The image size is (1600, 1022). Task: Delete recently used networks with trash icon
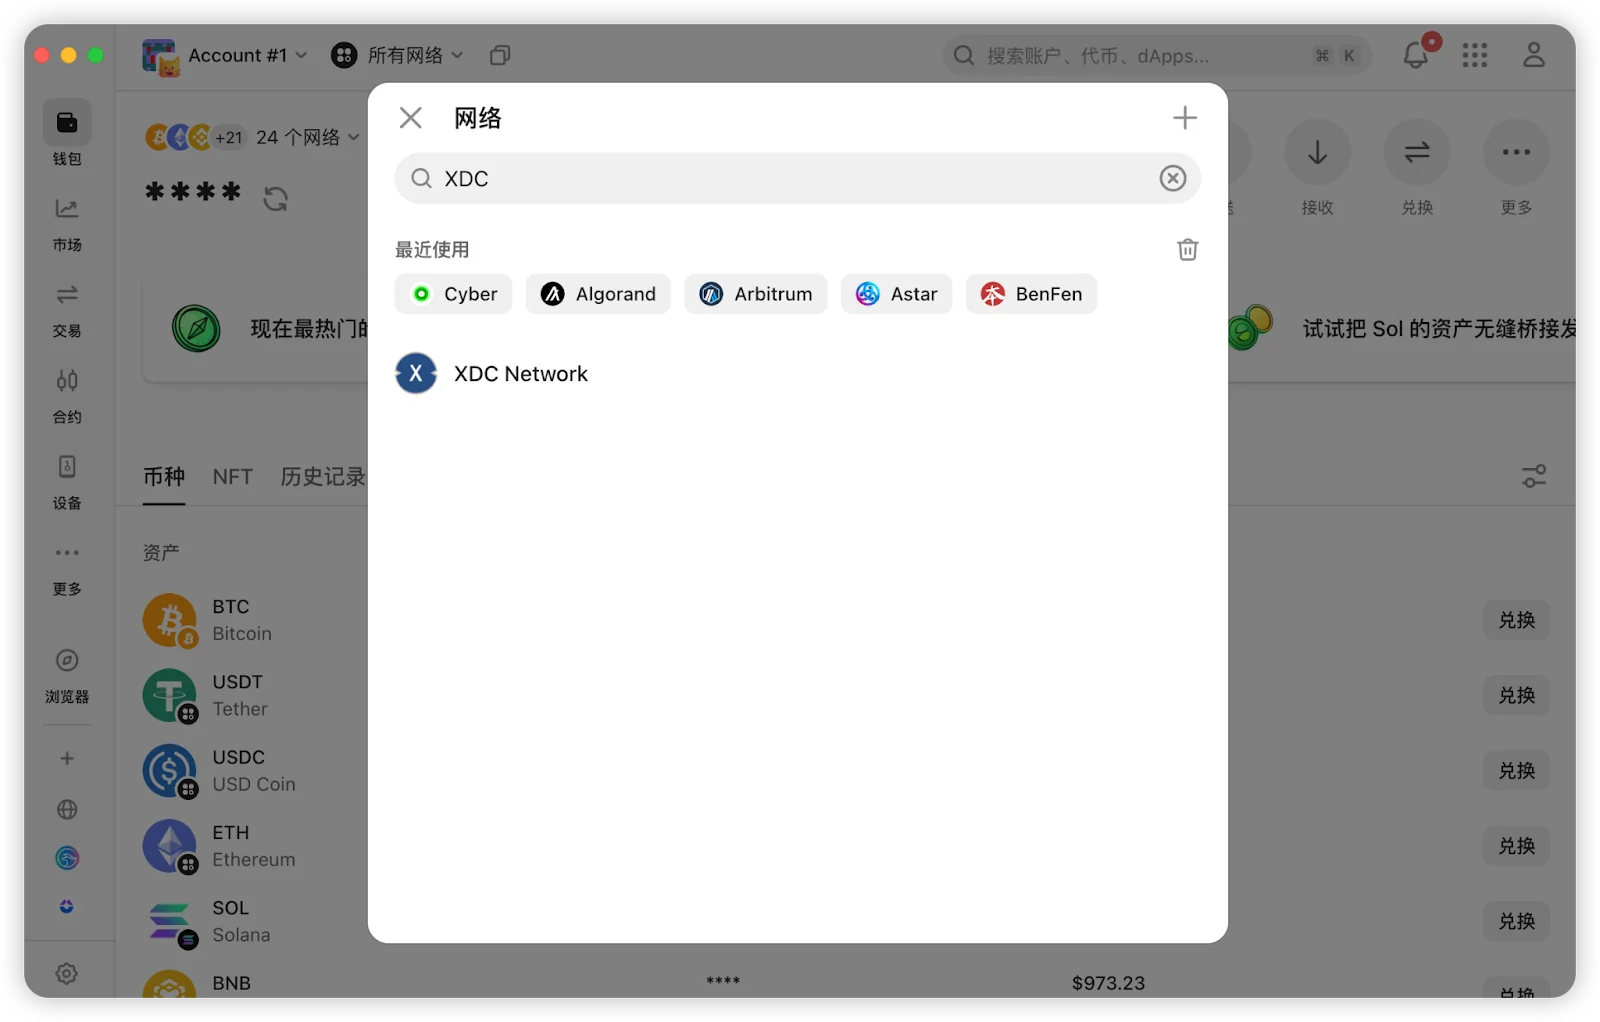pos(1187,250)
